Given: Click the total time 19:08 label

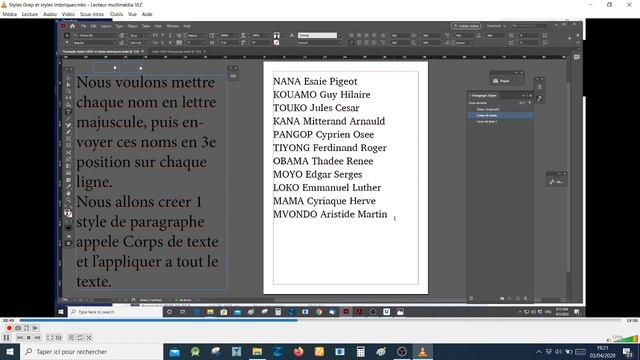Looking at the screenshot, I should point(631,320).
